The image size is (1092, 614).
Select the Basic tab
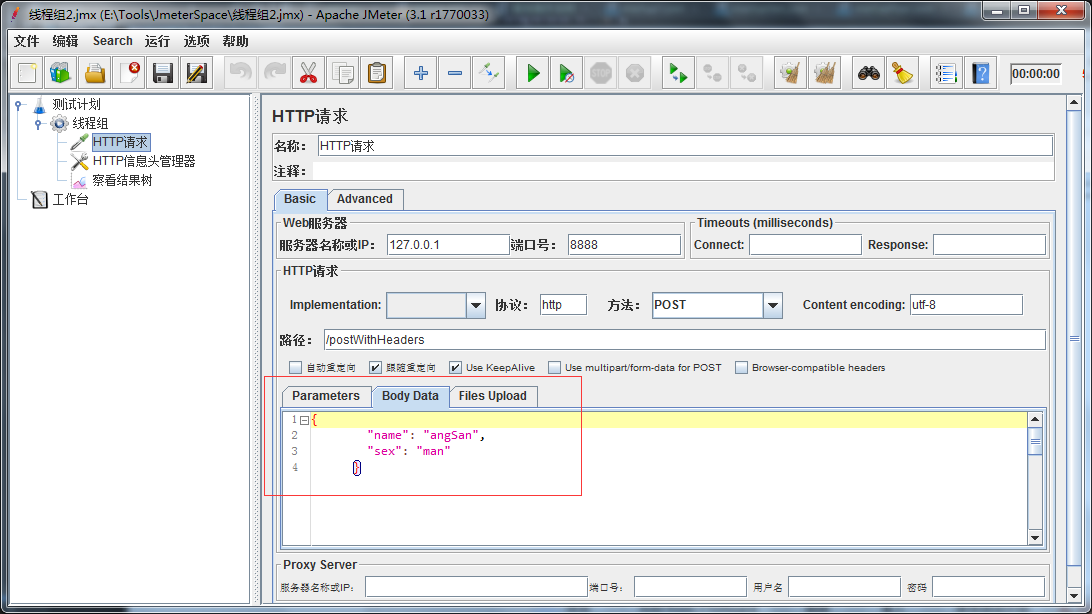pos(300,199)
